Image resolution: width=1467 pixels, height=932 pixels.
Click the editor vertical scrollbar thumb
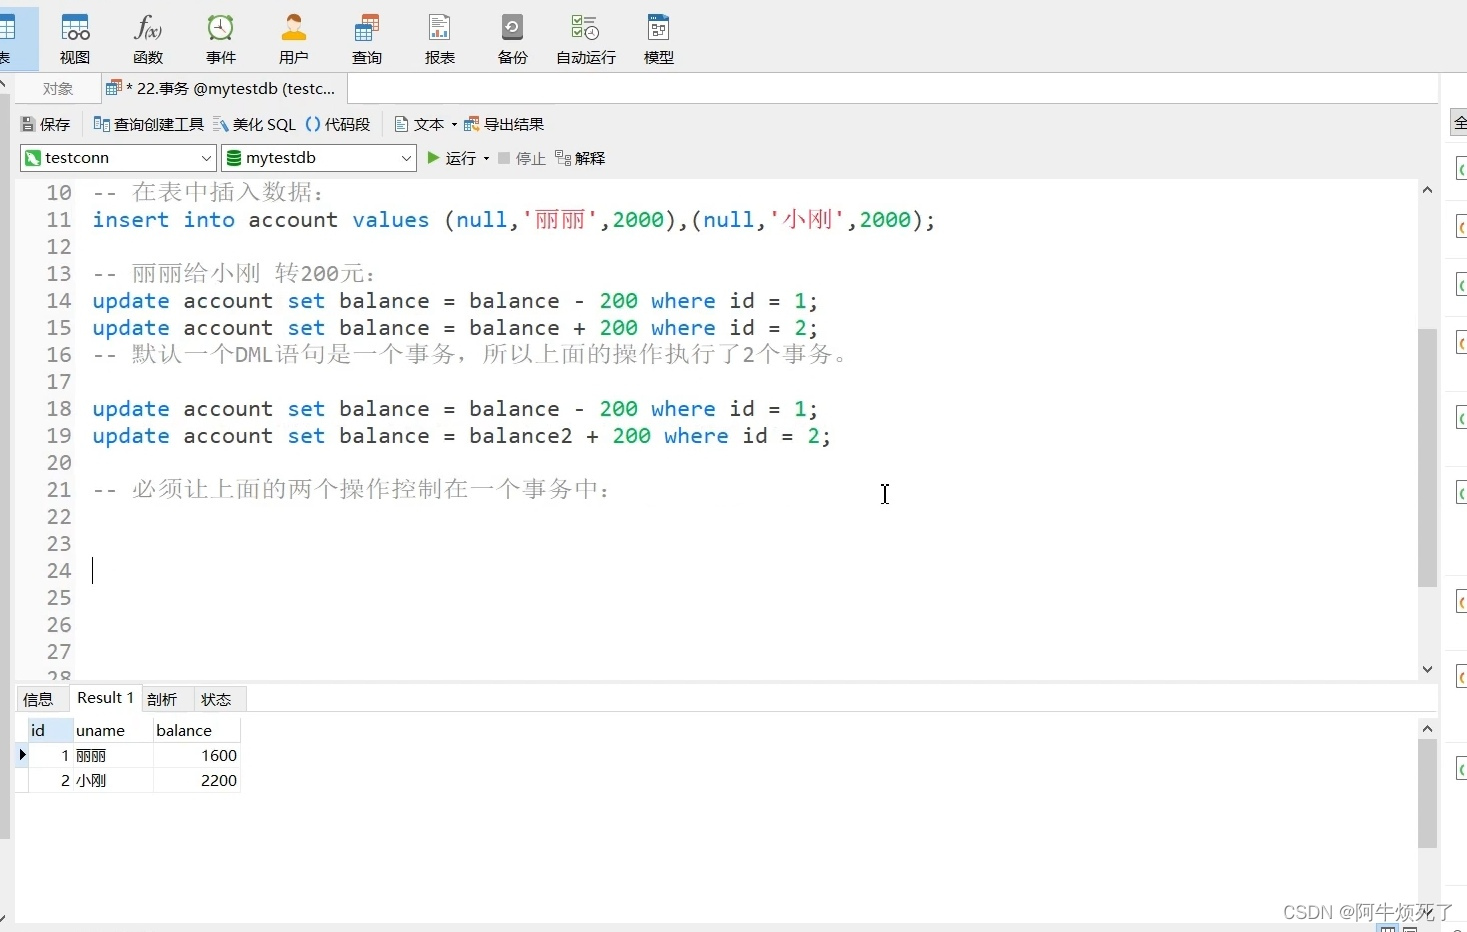(x=1427, y=458)
